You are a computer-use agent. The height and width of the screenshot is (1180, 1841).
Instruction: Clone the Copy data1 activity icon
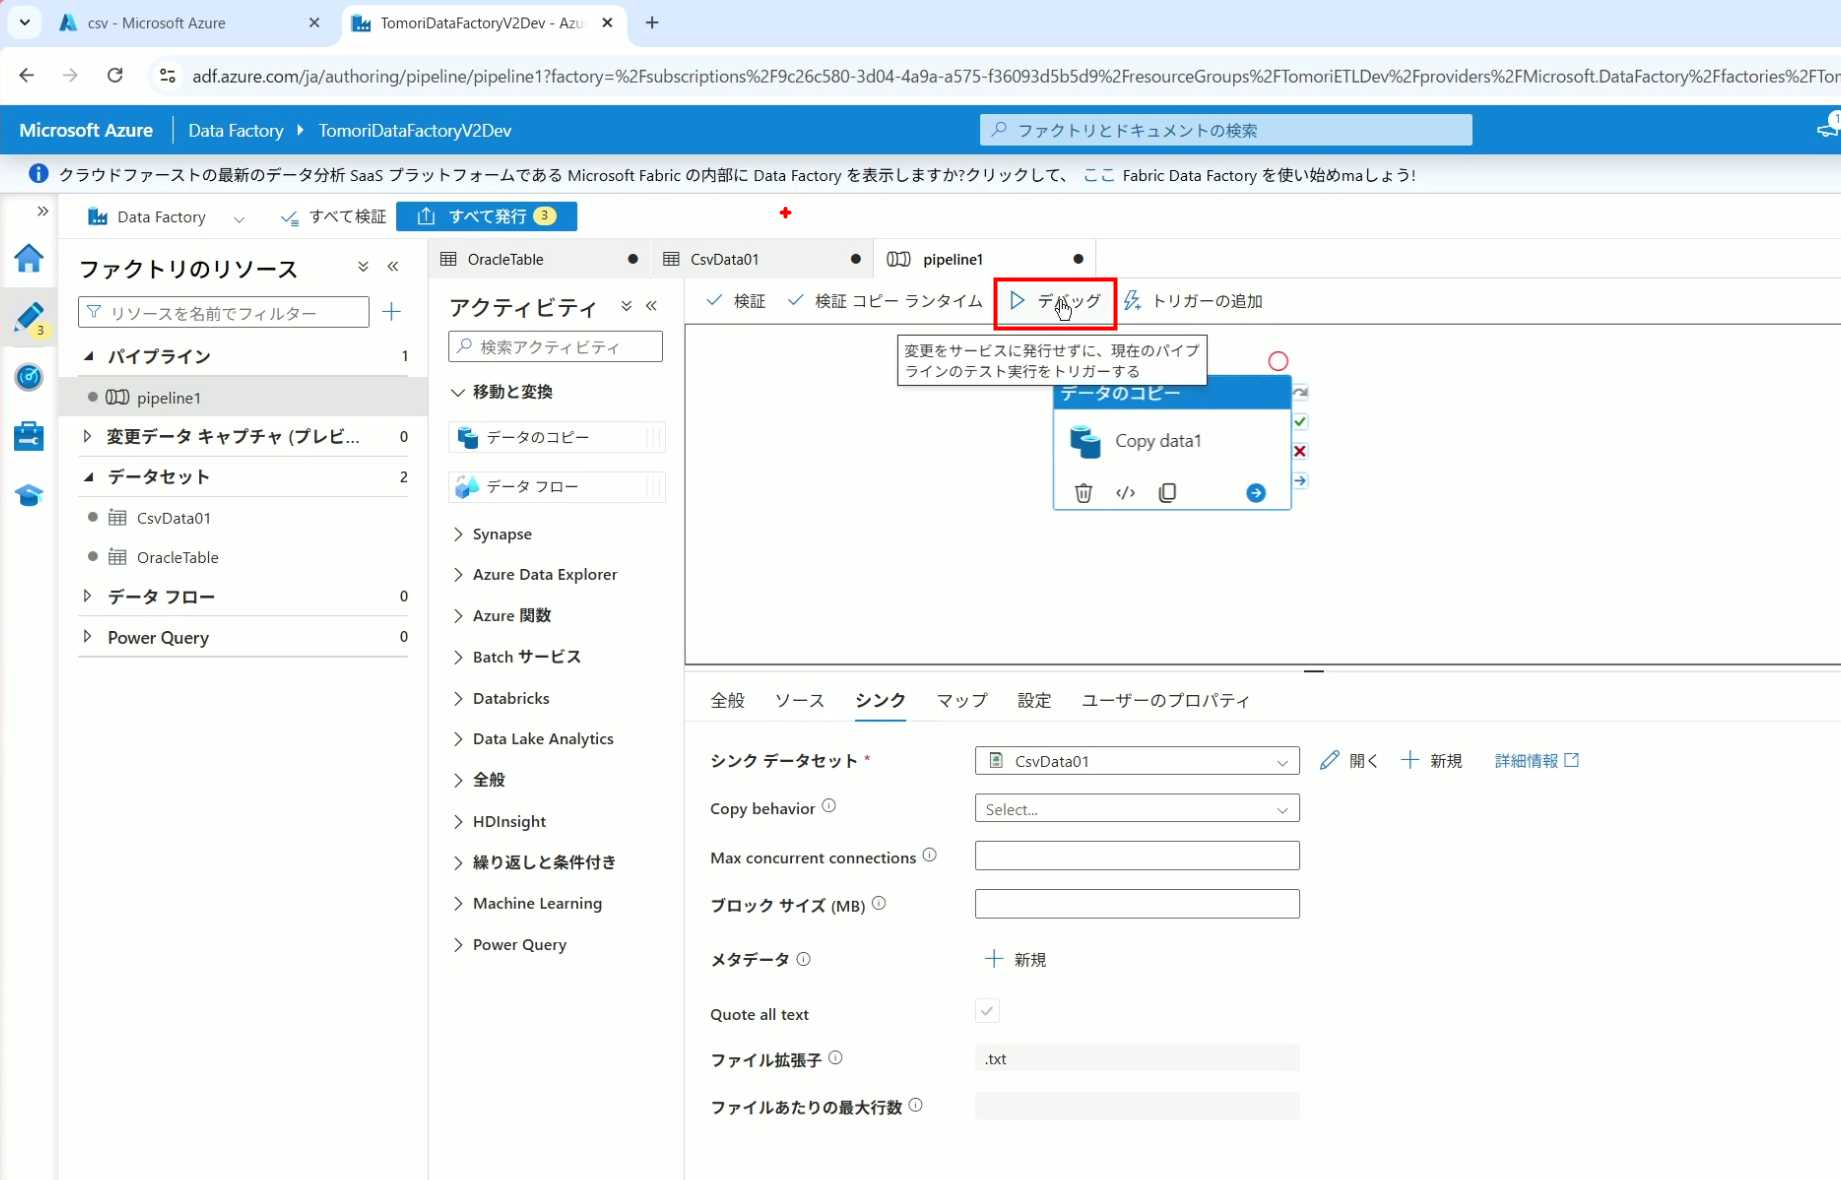(x=1167, y=493)
